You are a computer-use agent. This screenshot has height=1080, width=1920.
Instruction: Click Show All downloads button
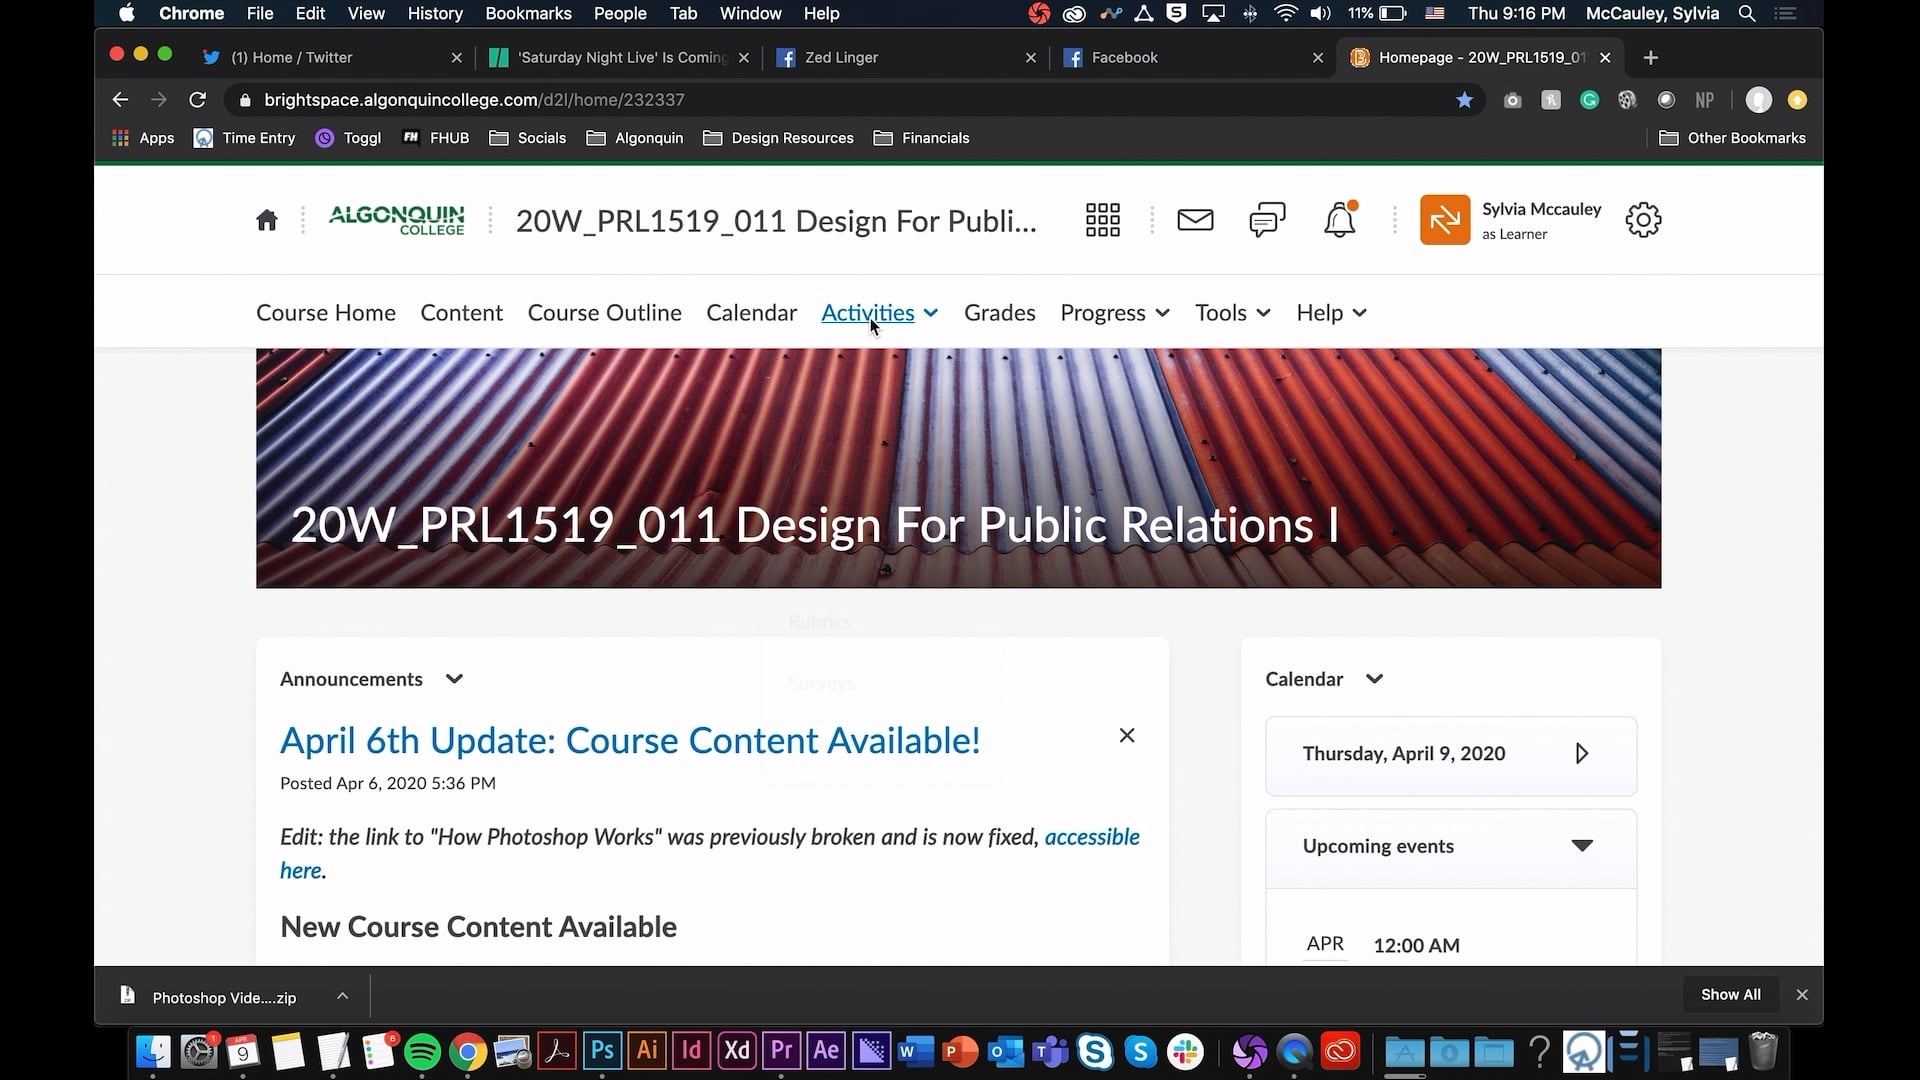tap(1730, 995)
